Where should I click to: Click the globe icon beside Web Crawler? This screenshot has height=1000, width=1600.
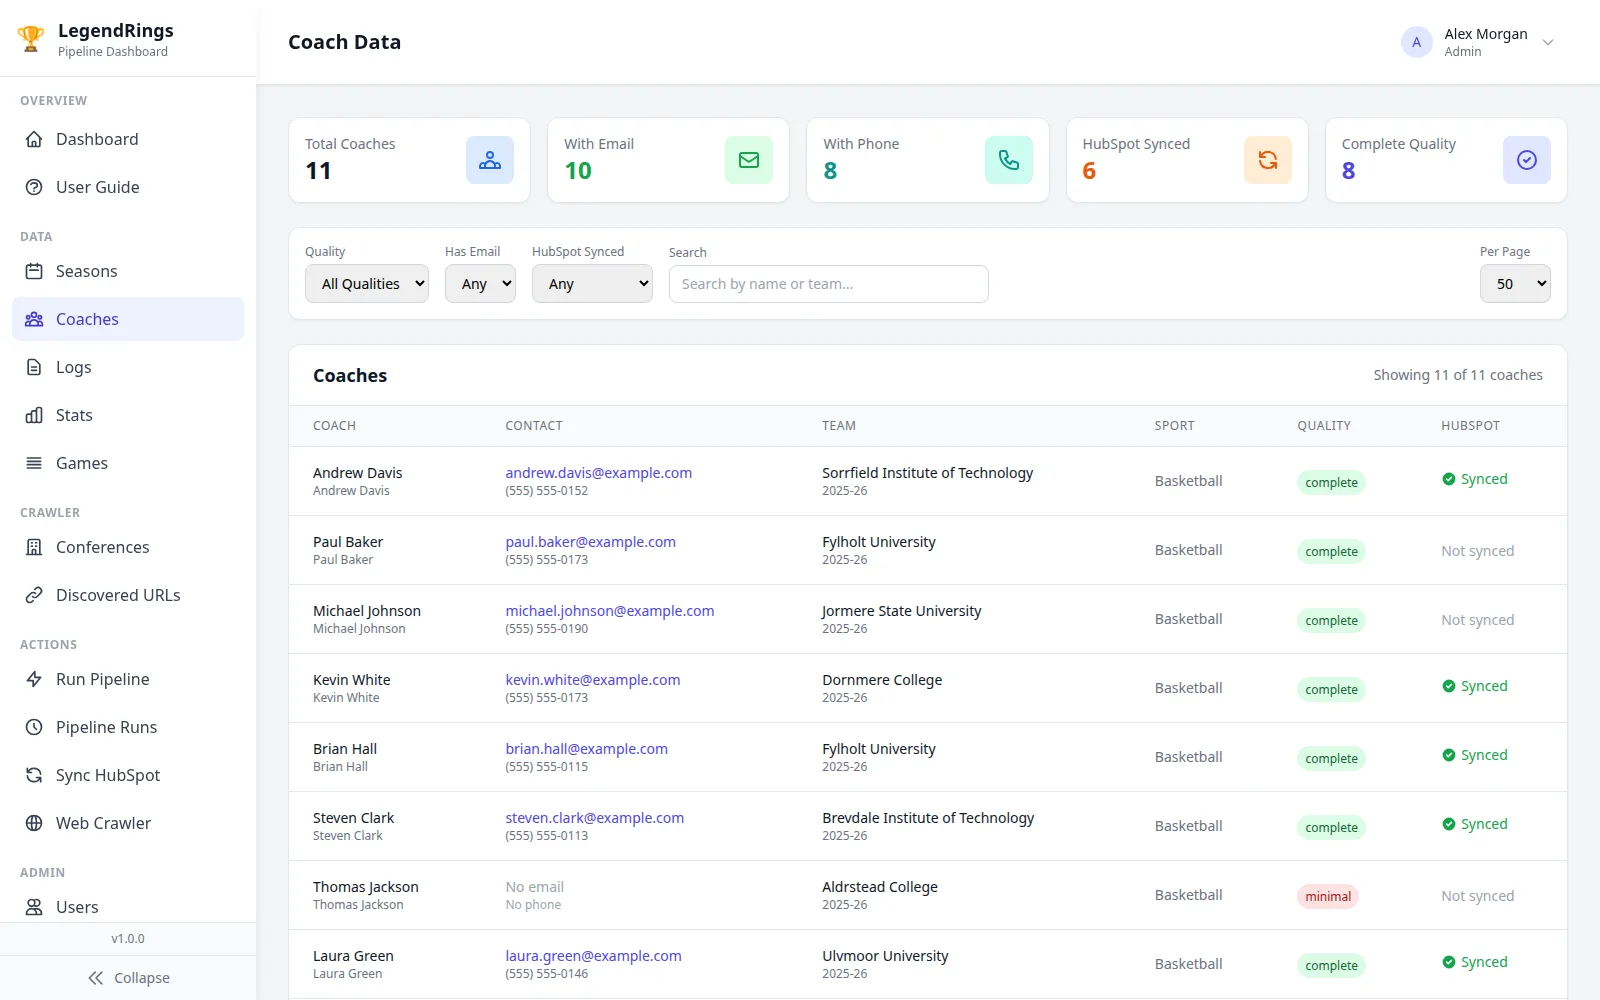tap(34, 823)
